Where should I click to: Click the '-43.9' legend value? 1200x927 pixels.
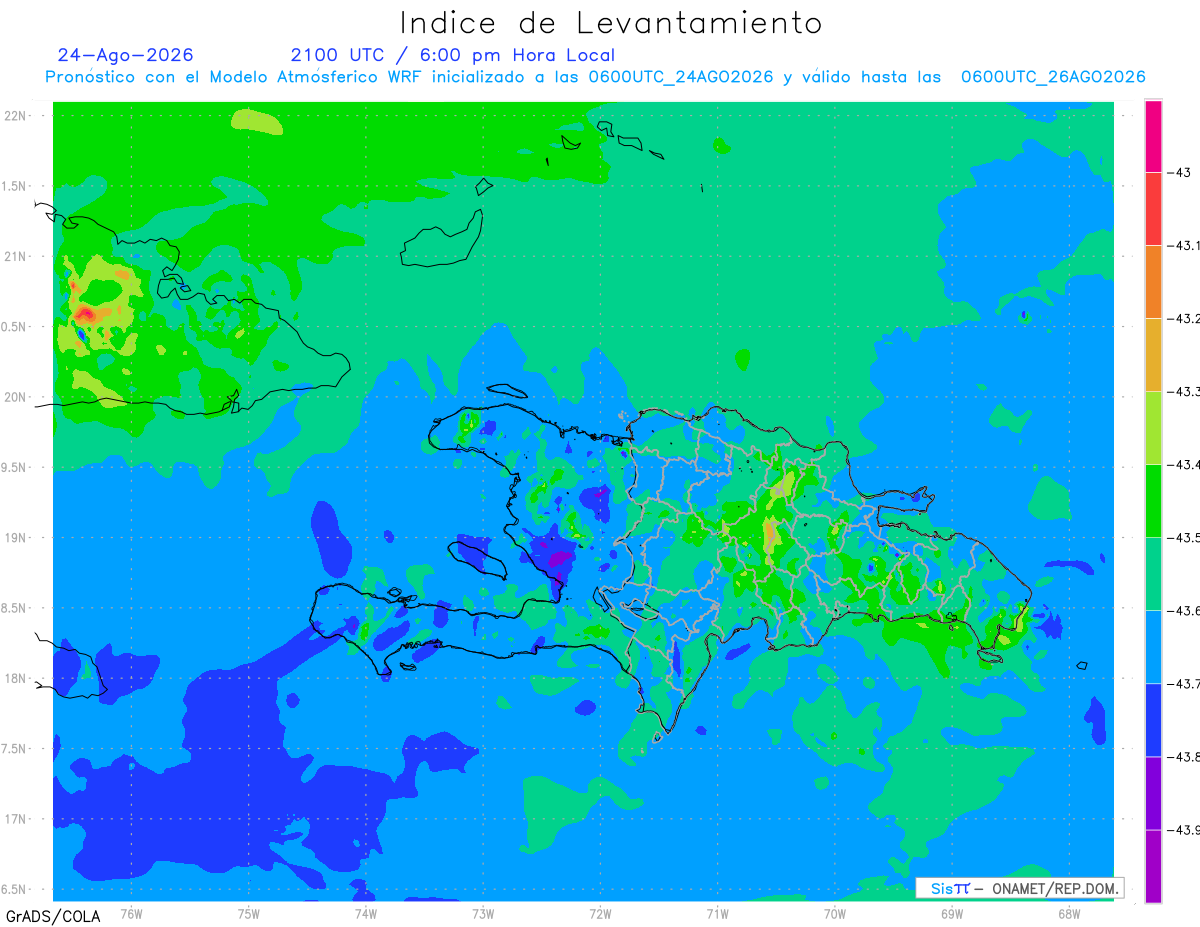tap(1184, 830)
